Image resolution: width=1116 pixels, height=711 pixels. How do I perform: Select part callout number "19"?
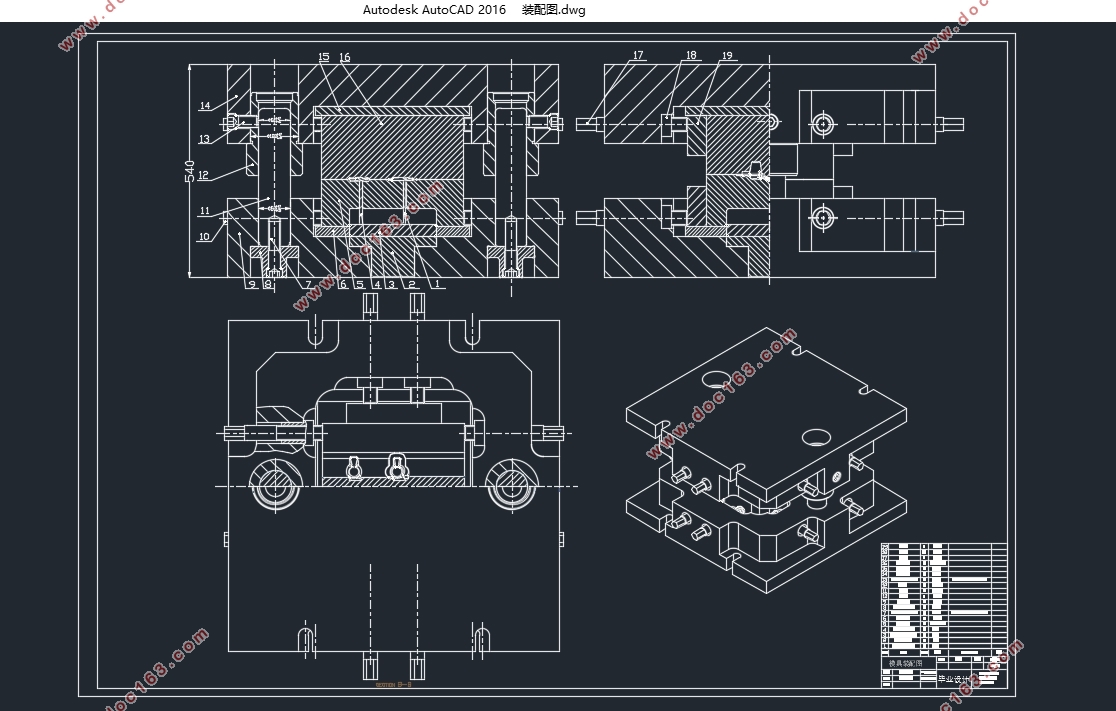727,56
